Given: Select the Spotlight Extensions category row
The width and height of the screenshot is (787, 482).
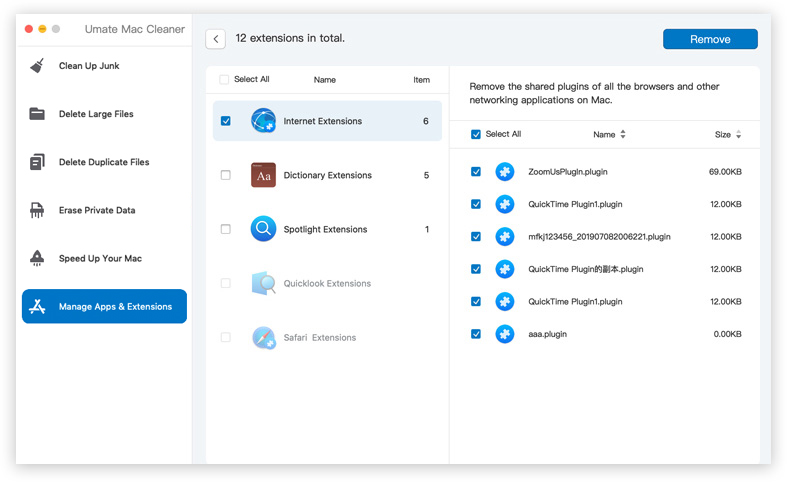Looking at the screenshot, I should point(326,229).
